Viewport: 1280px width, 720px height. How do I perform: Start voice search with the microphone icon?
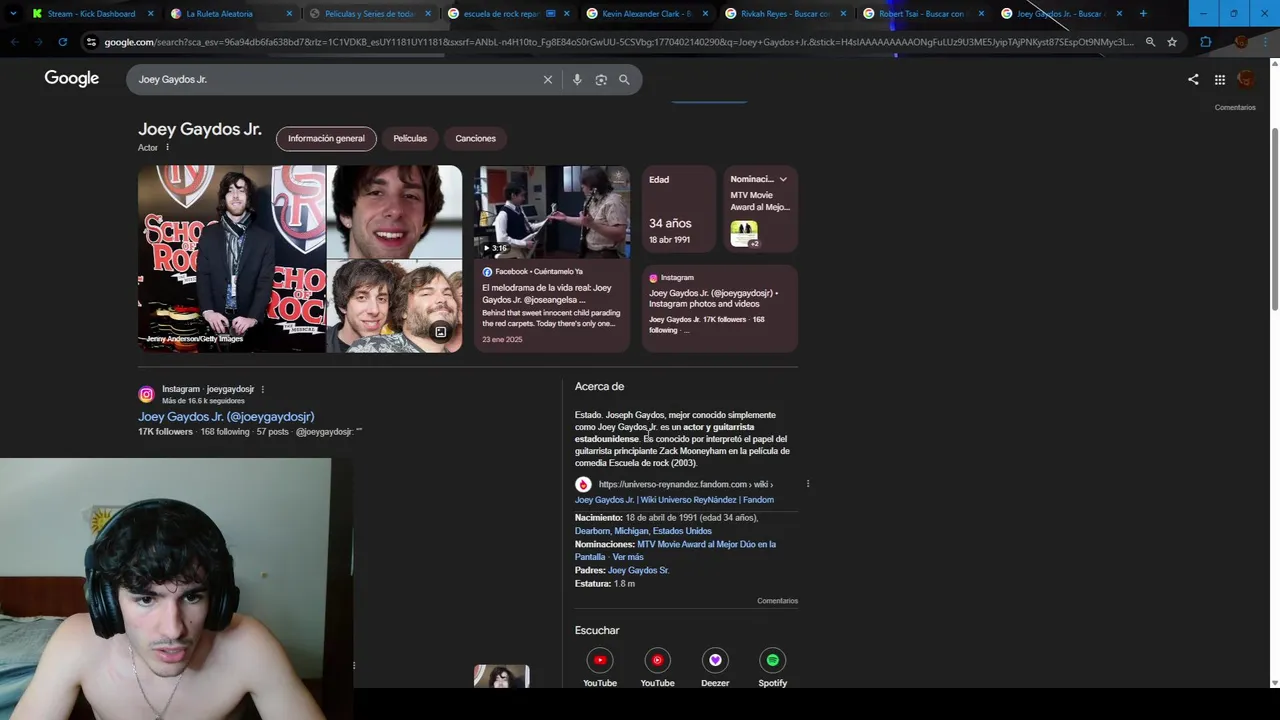[577, 80]
